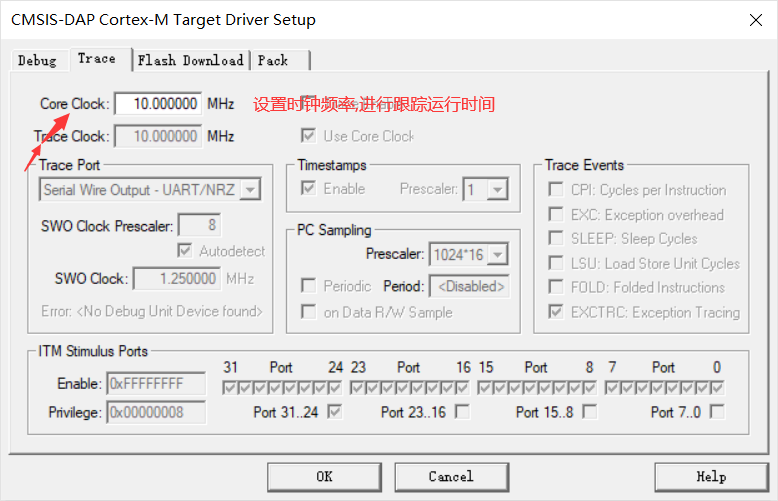Toggle ITM stimulus port 24 checkbox
This screenshot has width=778, height=501.
pyautogui.click(x=335, y=388)
